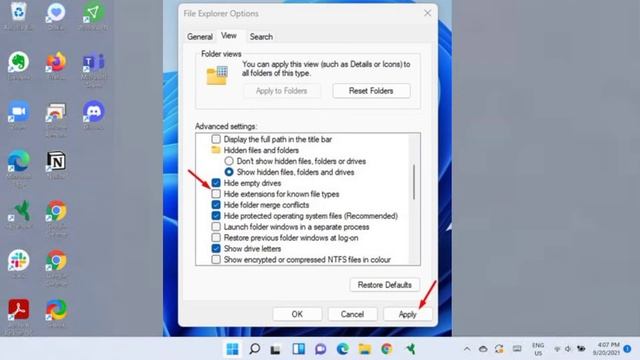Open the Discord desktop shortcut

pos(93,112)
